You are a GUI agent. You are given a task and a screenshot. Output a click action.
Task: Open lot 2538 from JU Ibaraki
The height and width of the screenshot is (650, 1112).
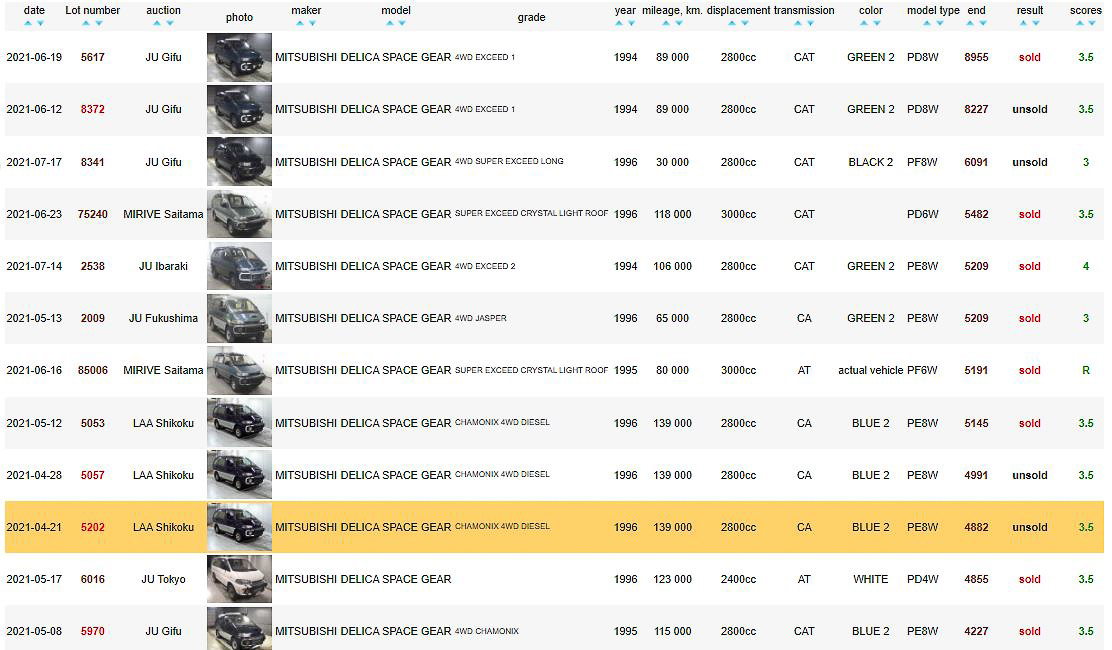(x=92, y=266)
